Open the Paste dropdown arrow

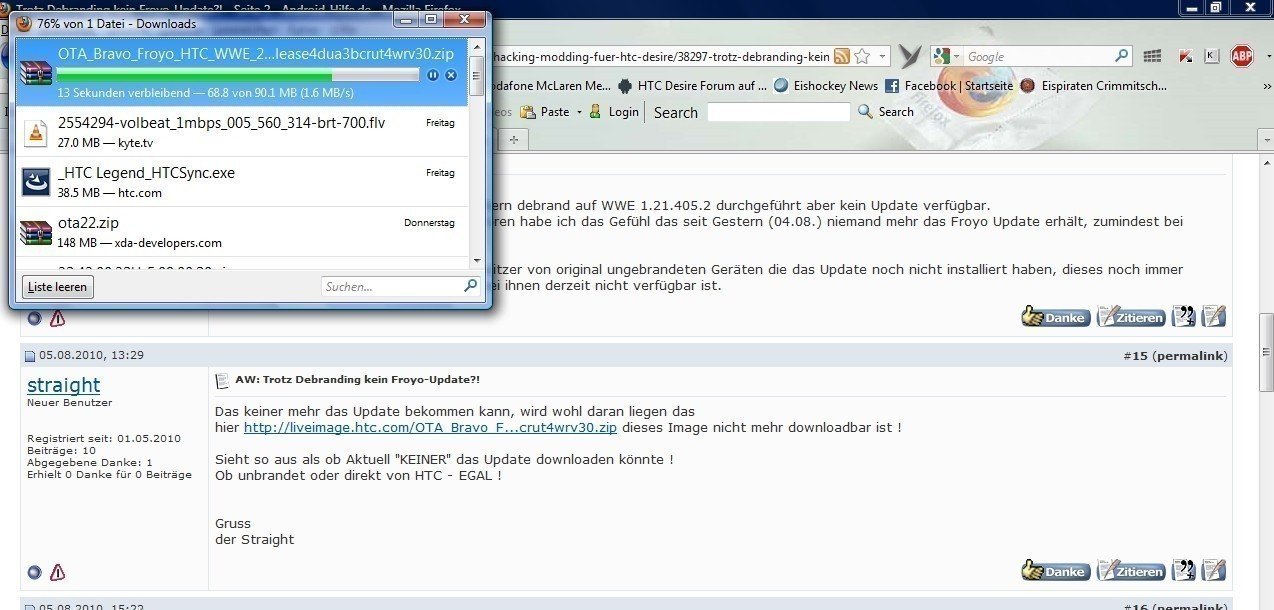click(579, 112)
